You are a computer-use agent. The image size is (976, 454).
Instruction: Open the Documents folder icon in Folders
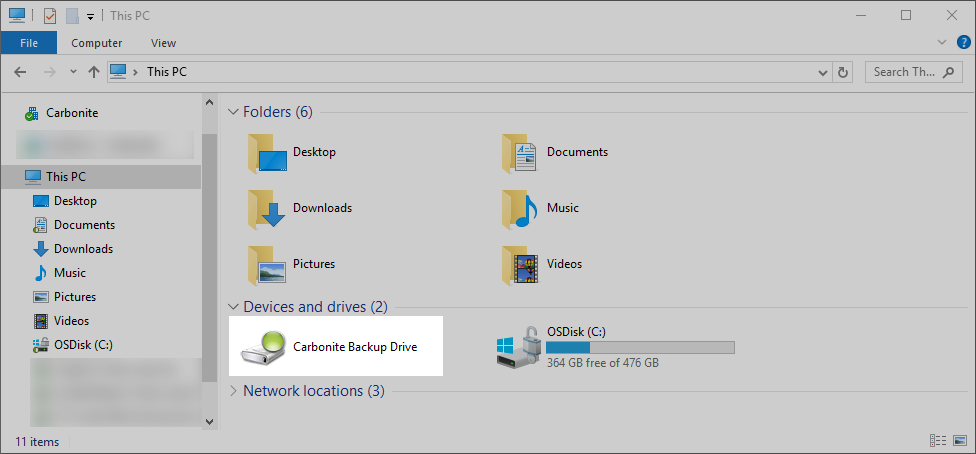click(x=520, y=153)
